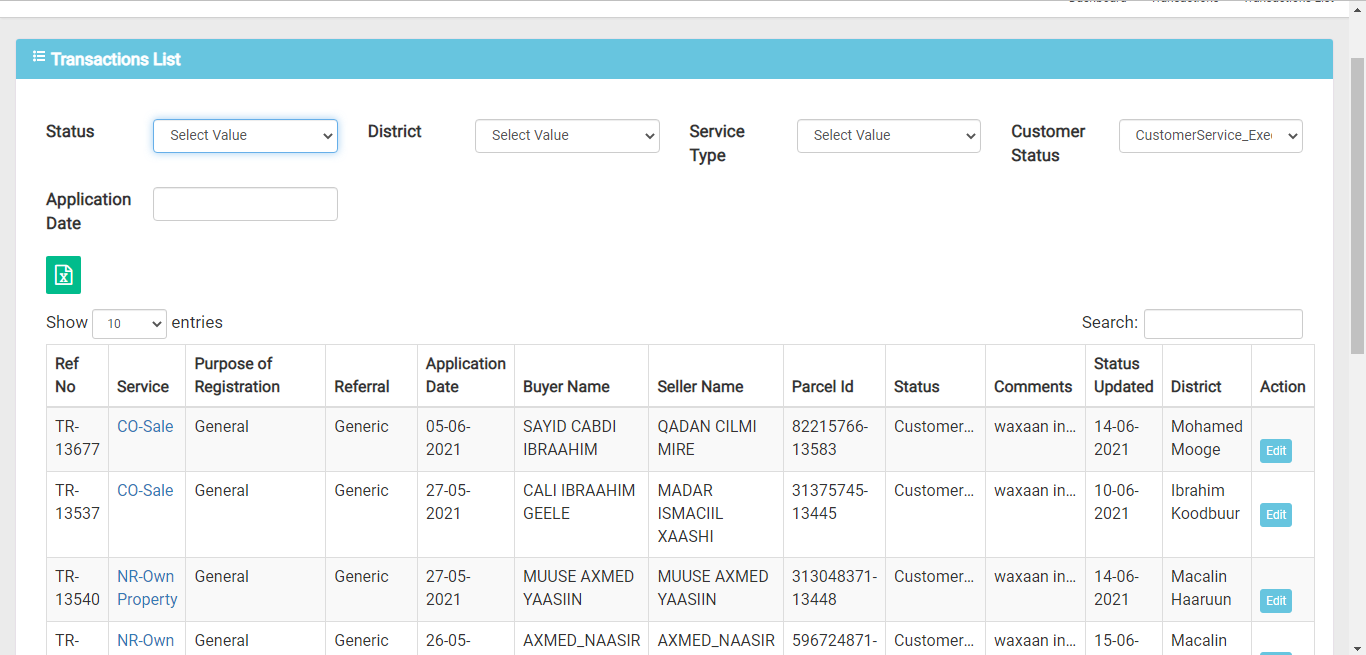Screen dimensions: 1366x655
Task: Select parcel id 31375745-13445
Action: [x=835, y=514]
